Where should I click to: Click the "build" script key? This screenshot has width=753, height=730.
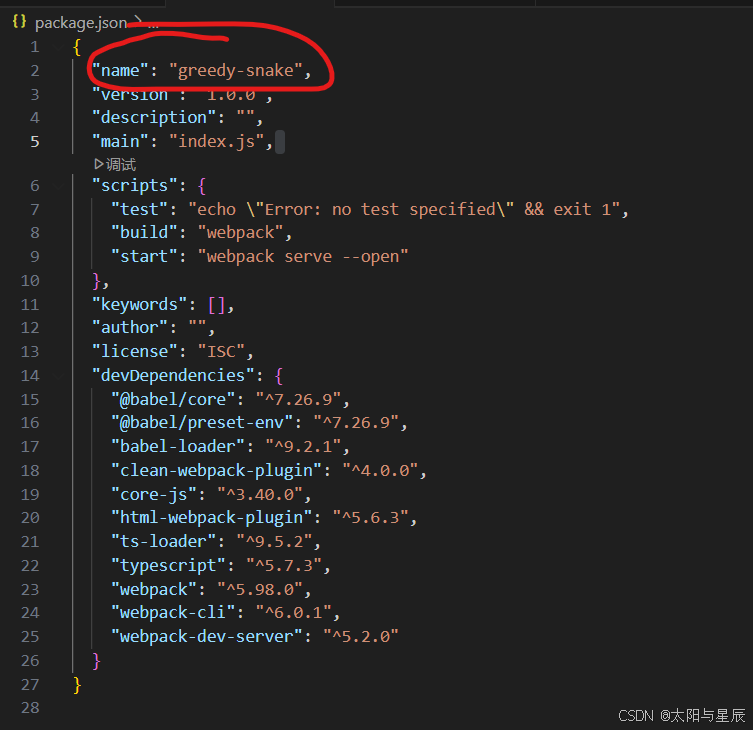(x=144, y=232)
